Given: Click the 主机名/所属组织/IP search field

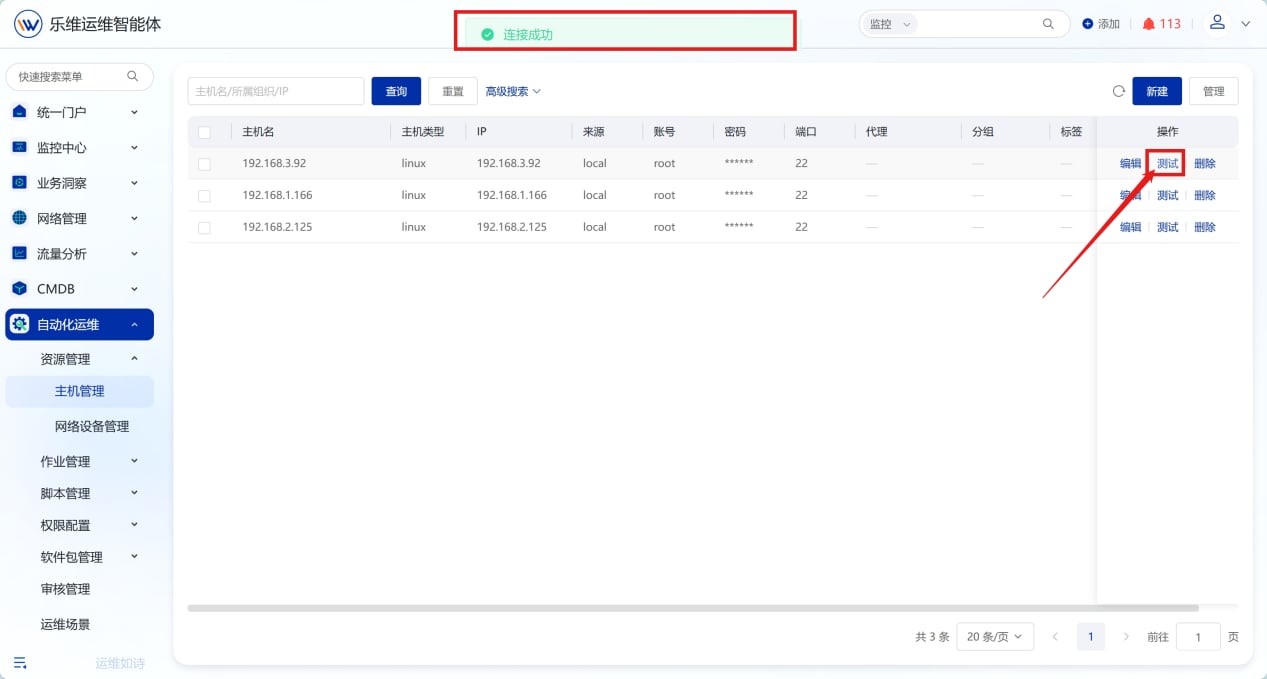Looking at the screenshot, I should click(x=276, y=91).
